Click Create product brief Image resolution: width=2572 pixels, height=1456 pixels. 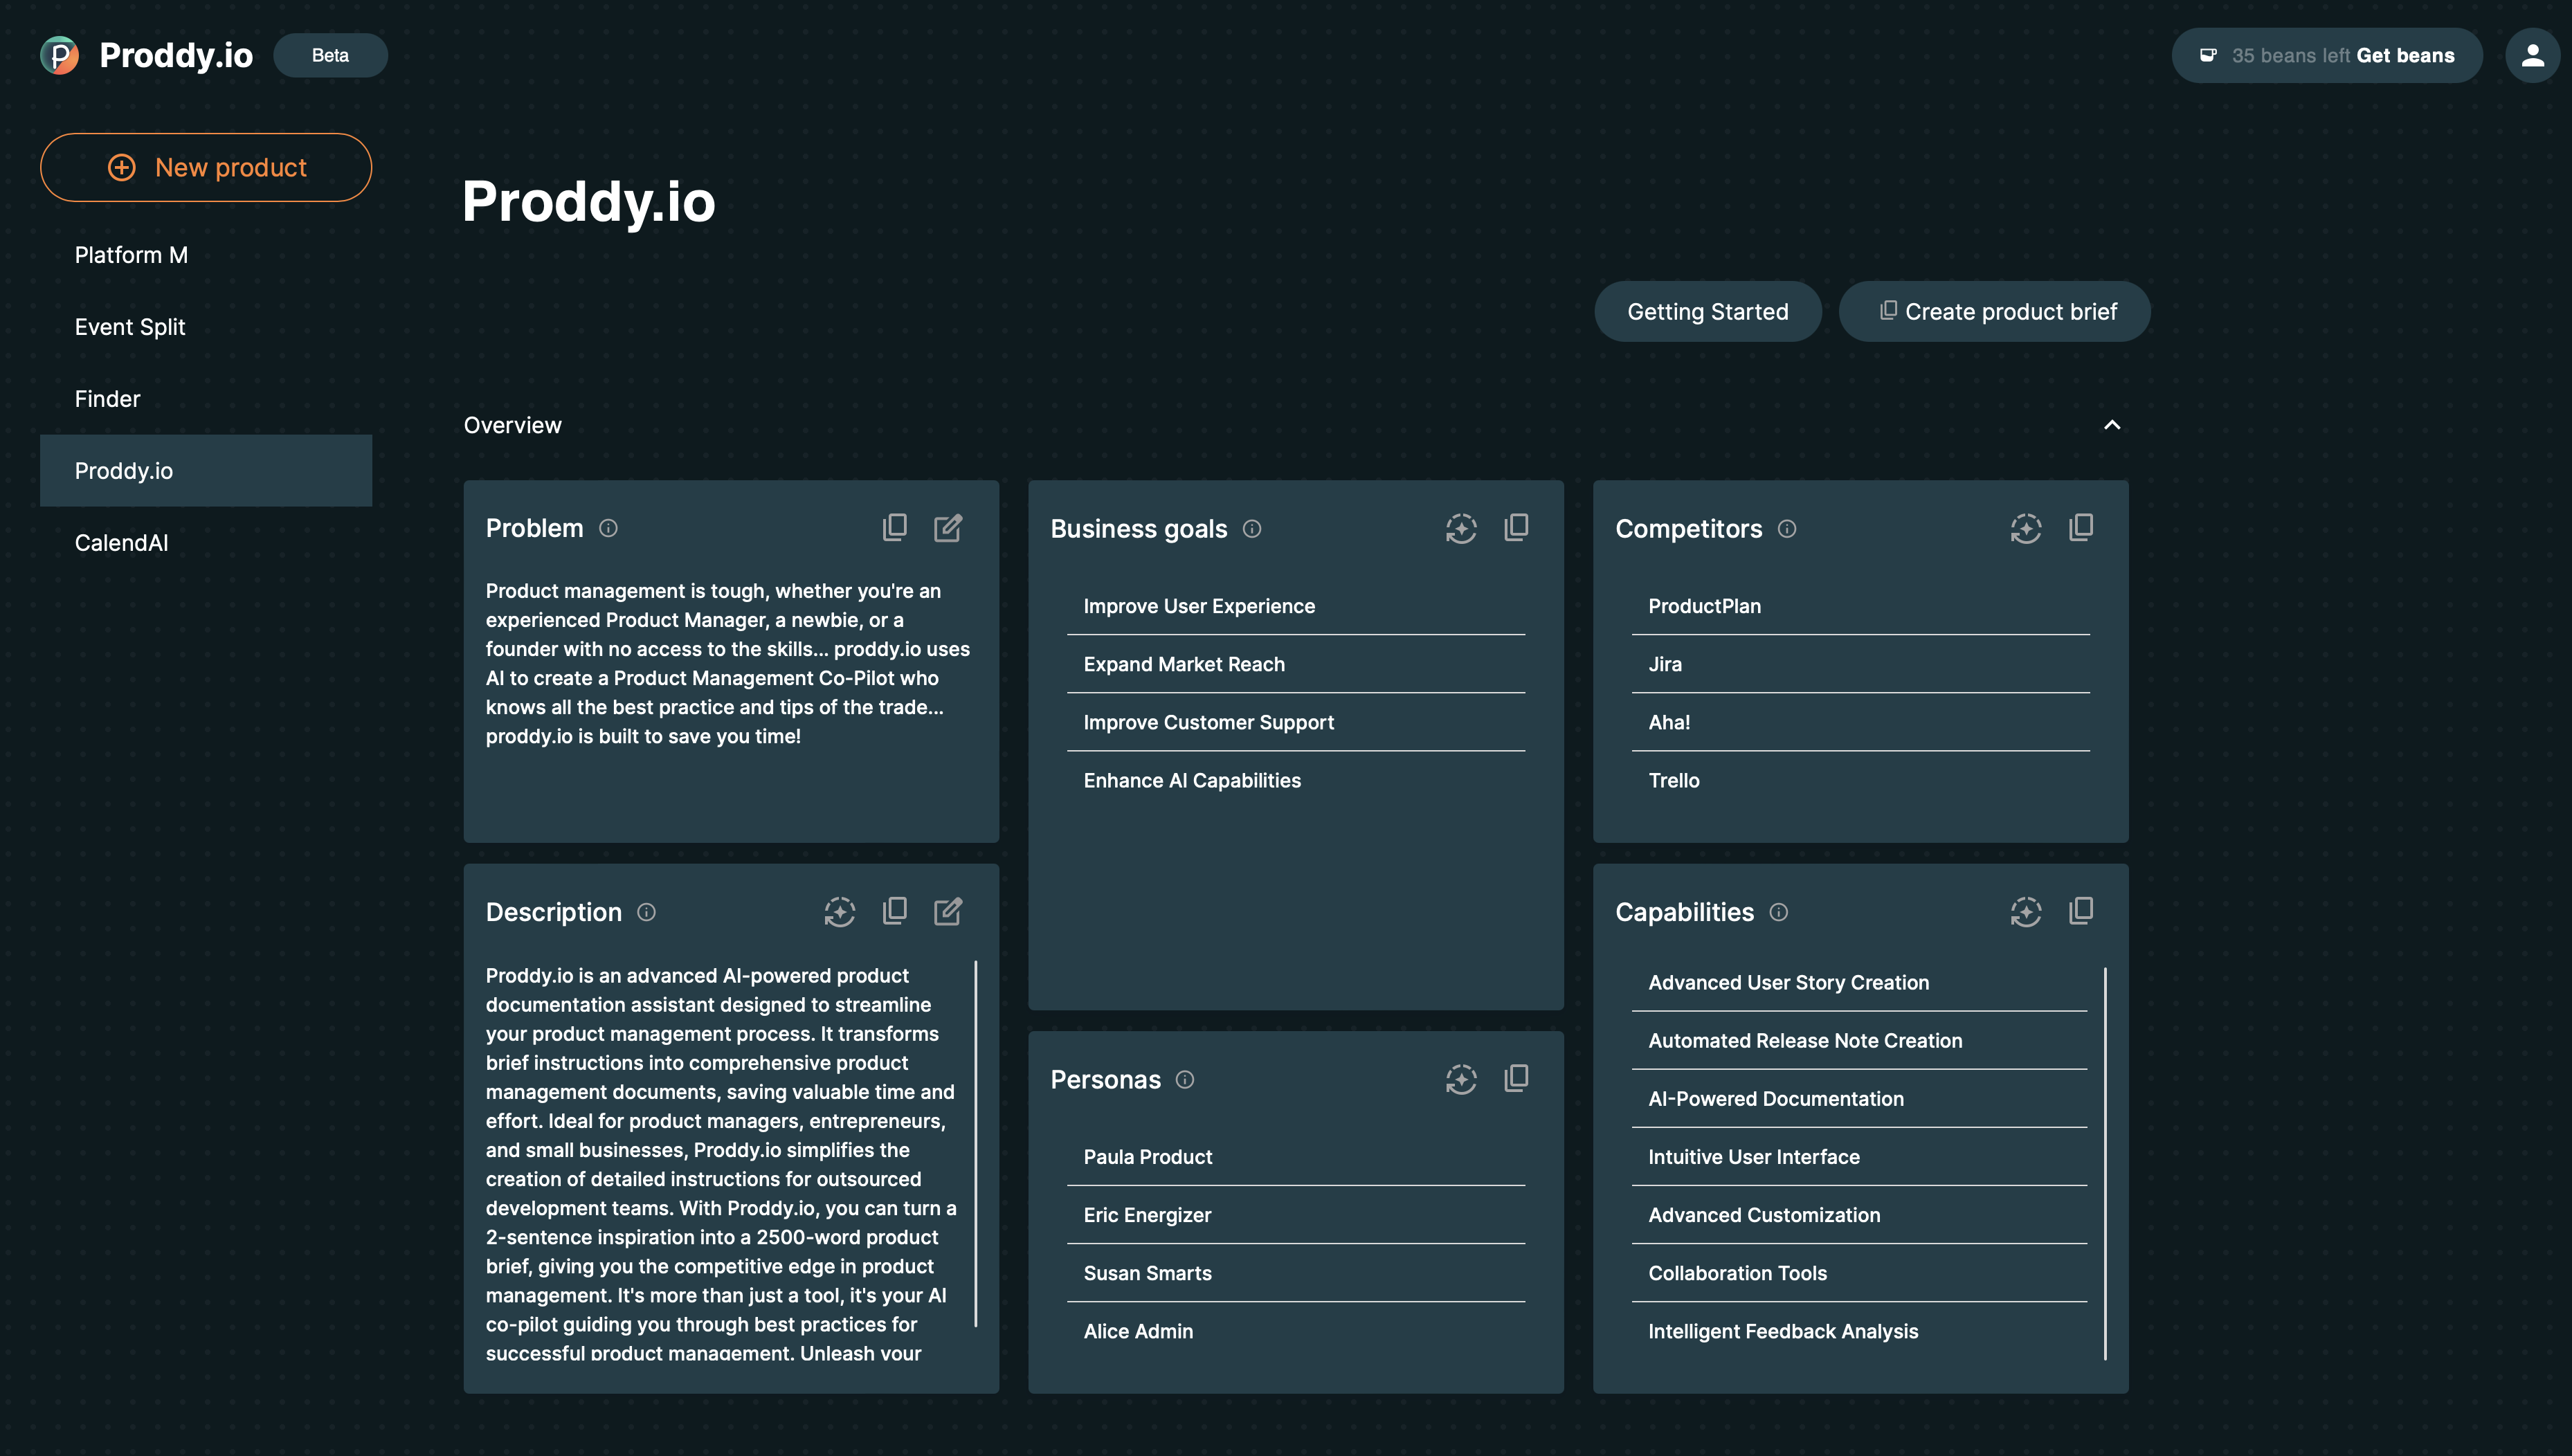(x=1994, y=311)
